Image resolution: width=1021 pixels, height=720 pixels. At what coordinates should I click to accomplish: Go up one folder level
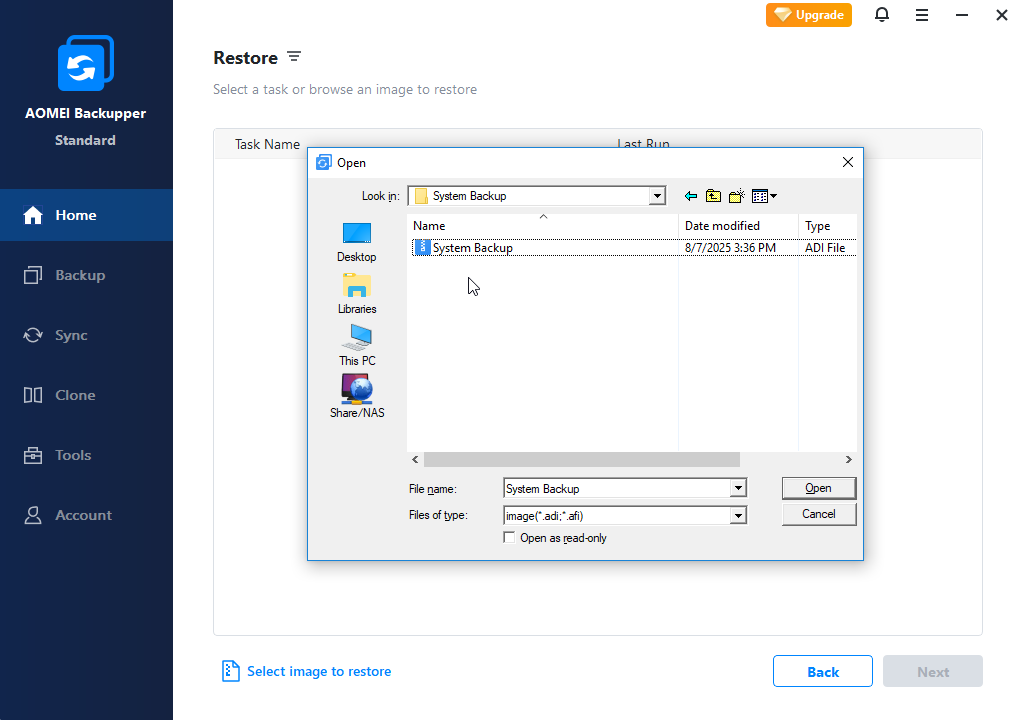pyautogui.click(x=714, y=196)
